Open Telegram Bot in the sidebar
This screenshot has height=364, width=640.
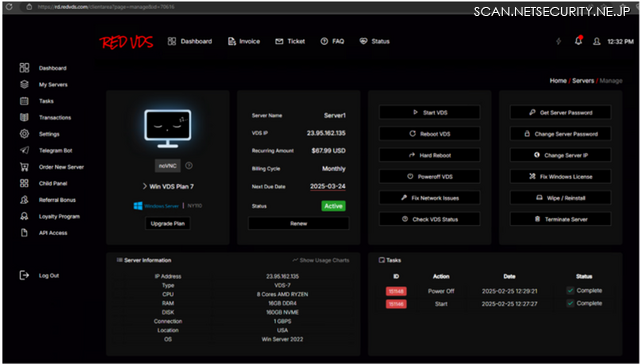[x=56, y=151]
